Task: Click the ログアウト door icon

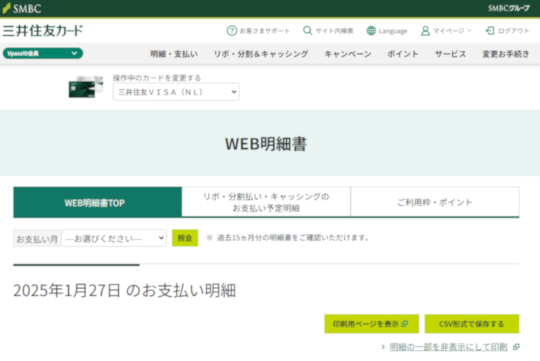Action: pos(490,31)
